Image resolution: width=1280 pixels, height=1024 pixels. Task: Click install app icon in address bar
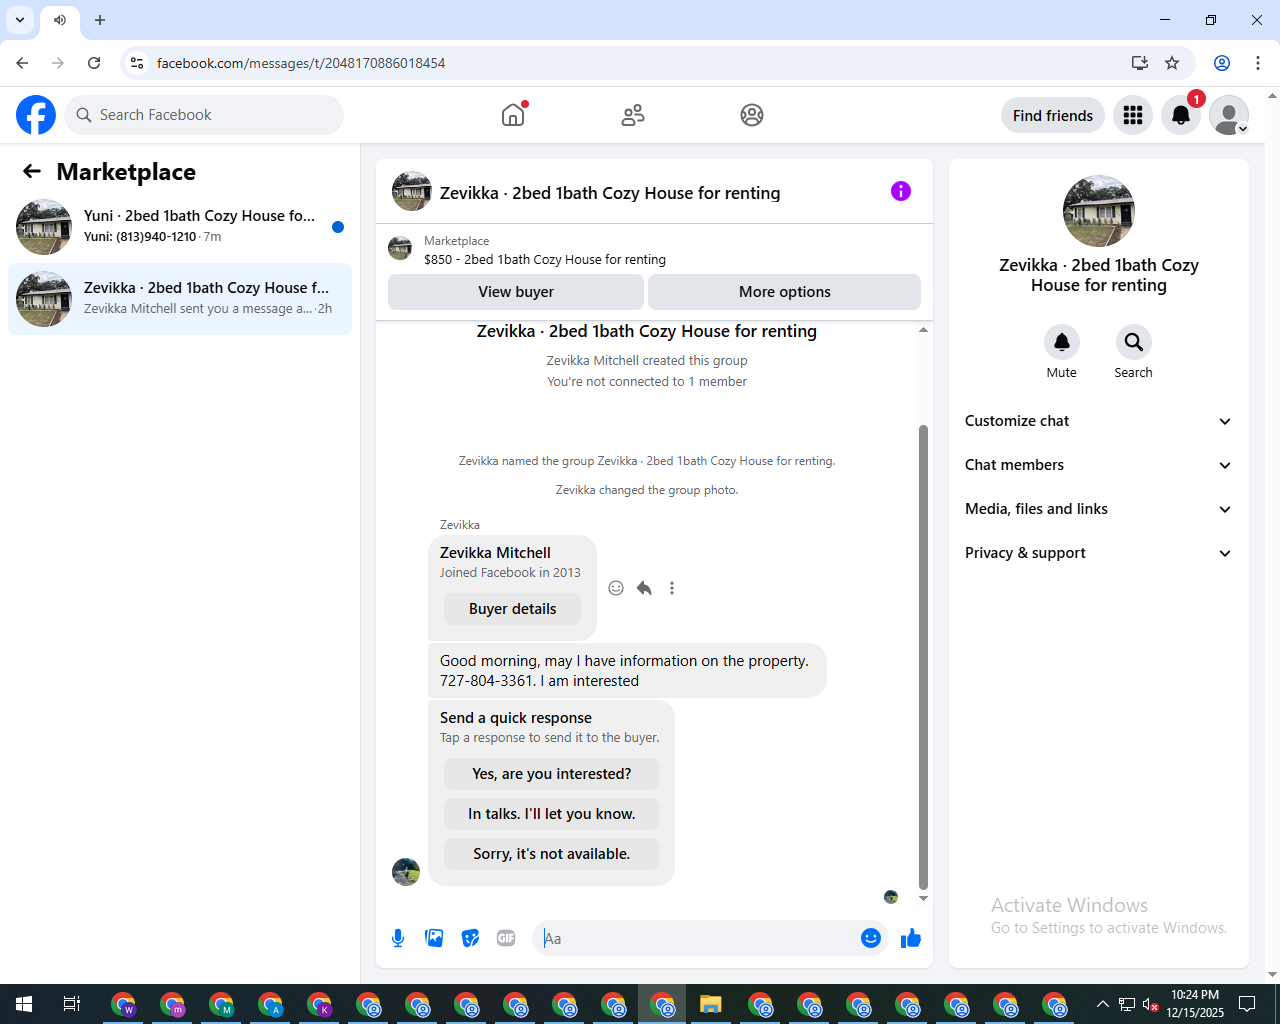[x=1139, y=63]
